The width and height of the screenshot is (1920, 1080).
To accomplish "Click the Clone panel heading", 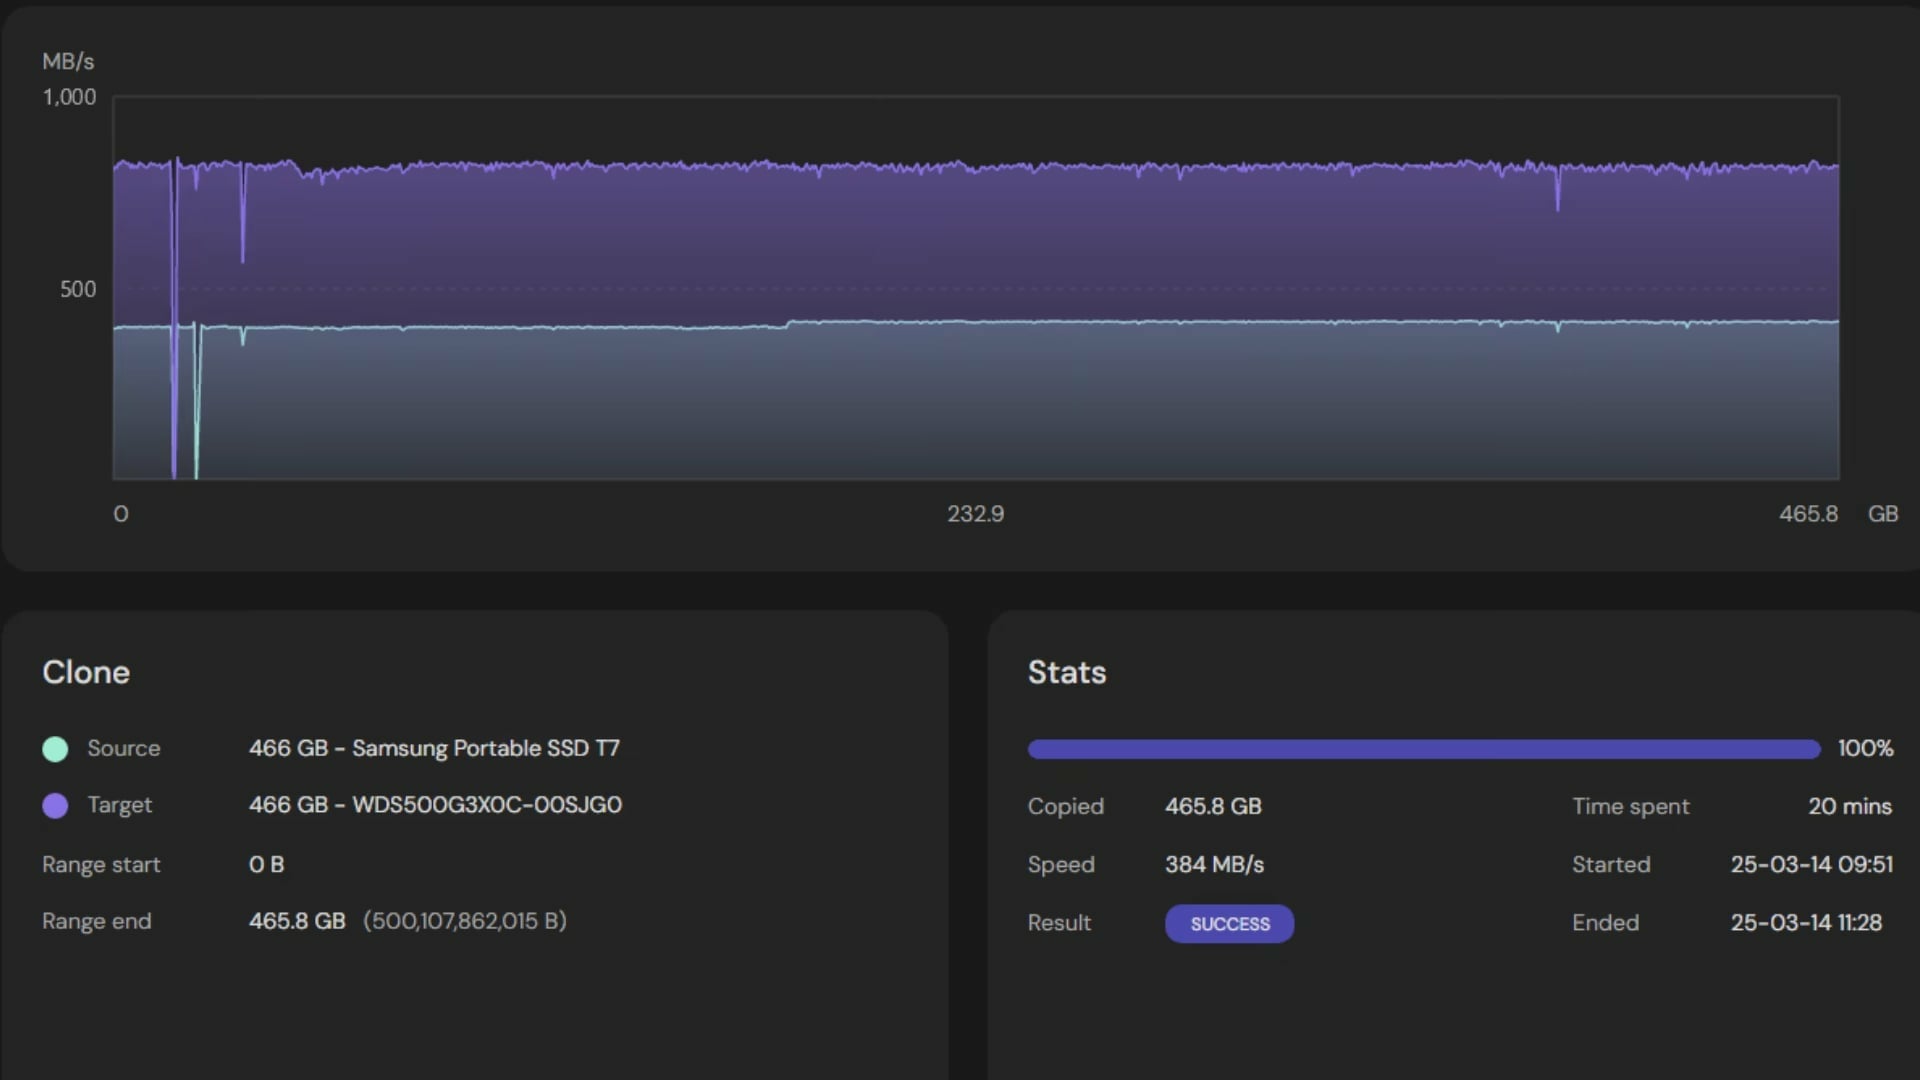I will [86, 672].
